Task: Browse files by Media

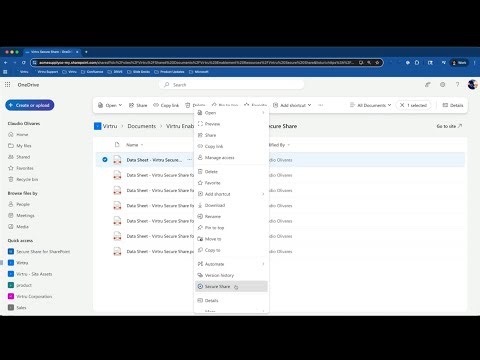Action: click(19, 227)
